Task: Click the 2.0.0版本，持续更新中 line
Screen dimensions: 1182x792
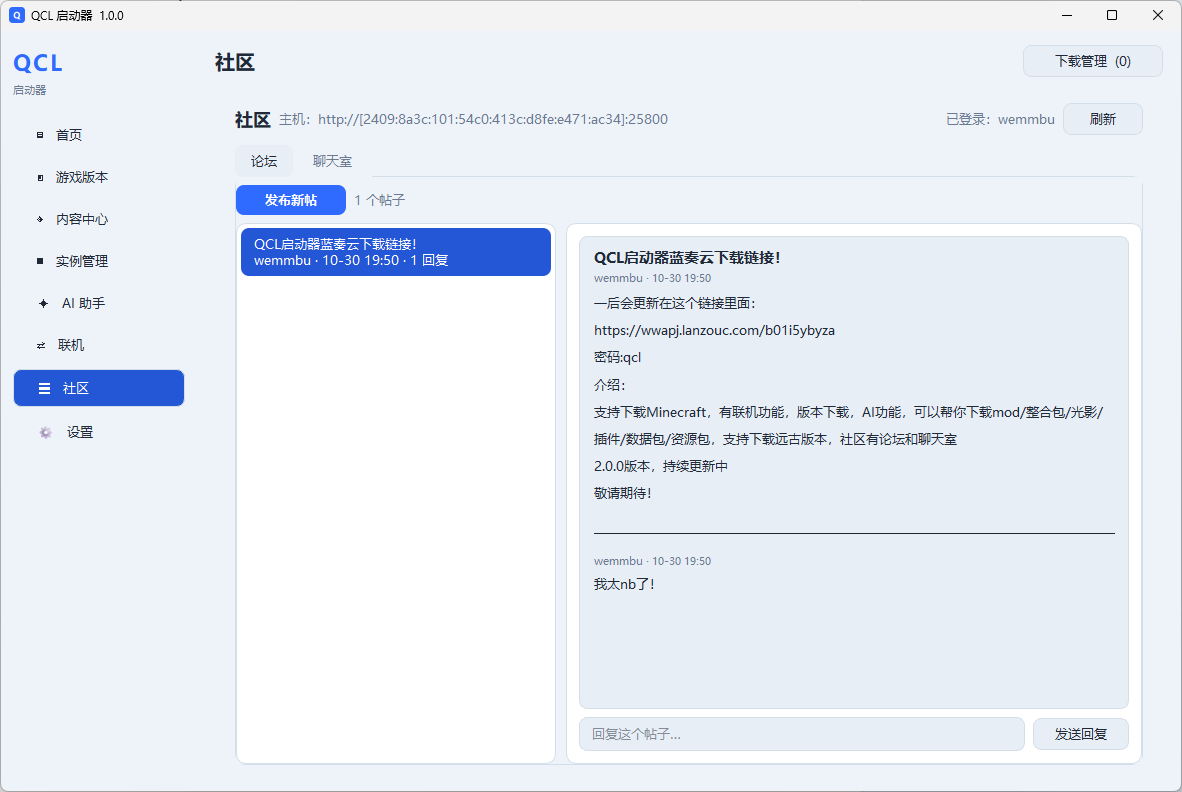Action: 661,466
